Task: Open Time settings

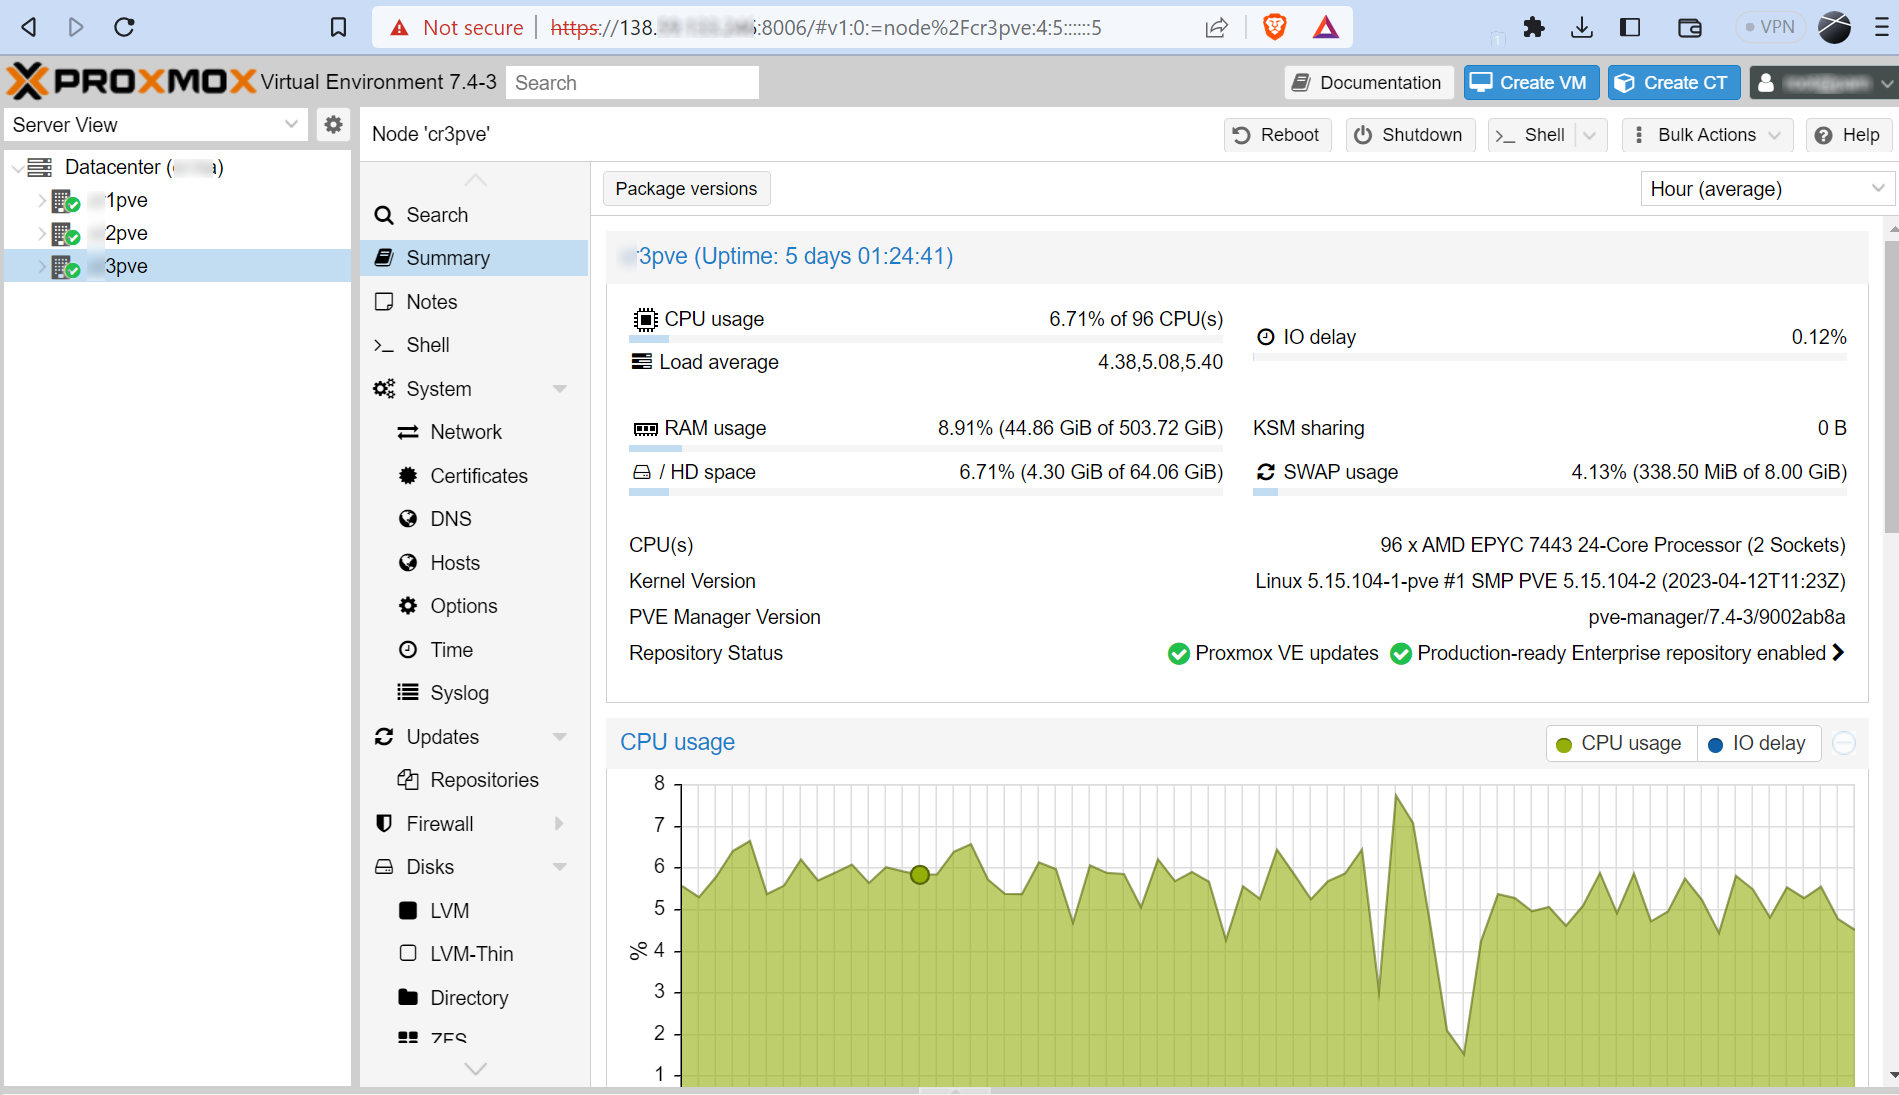Action: (x=474, y=650)
